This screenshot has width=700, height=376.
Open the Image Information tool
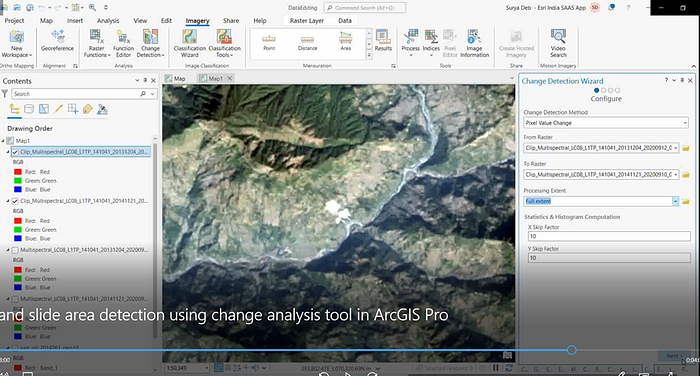474,43
